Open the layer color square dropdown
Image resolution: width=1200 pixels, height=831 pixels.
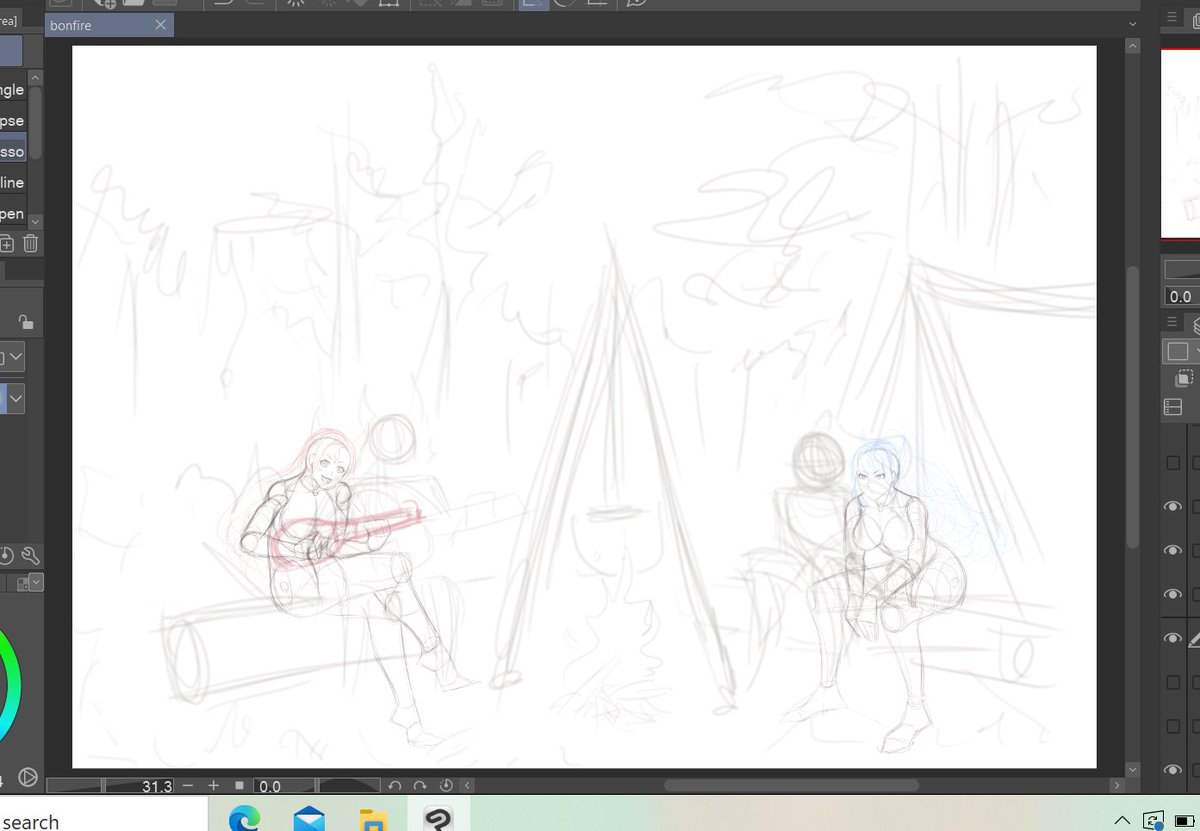[x=1181, y=351]
